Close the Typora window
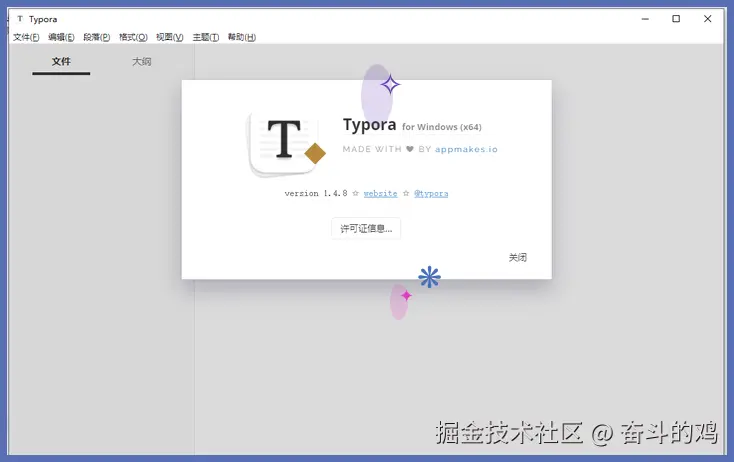The height and width of the screenshot is (462, 734). [x=707, y=19]
